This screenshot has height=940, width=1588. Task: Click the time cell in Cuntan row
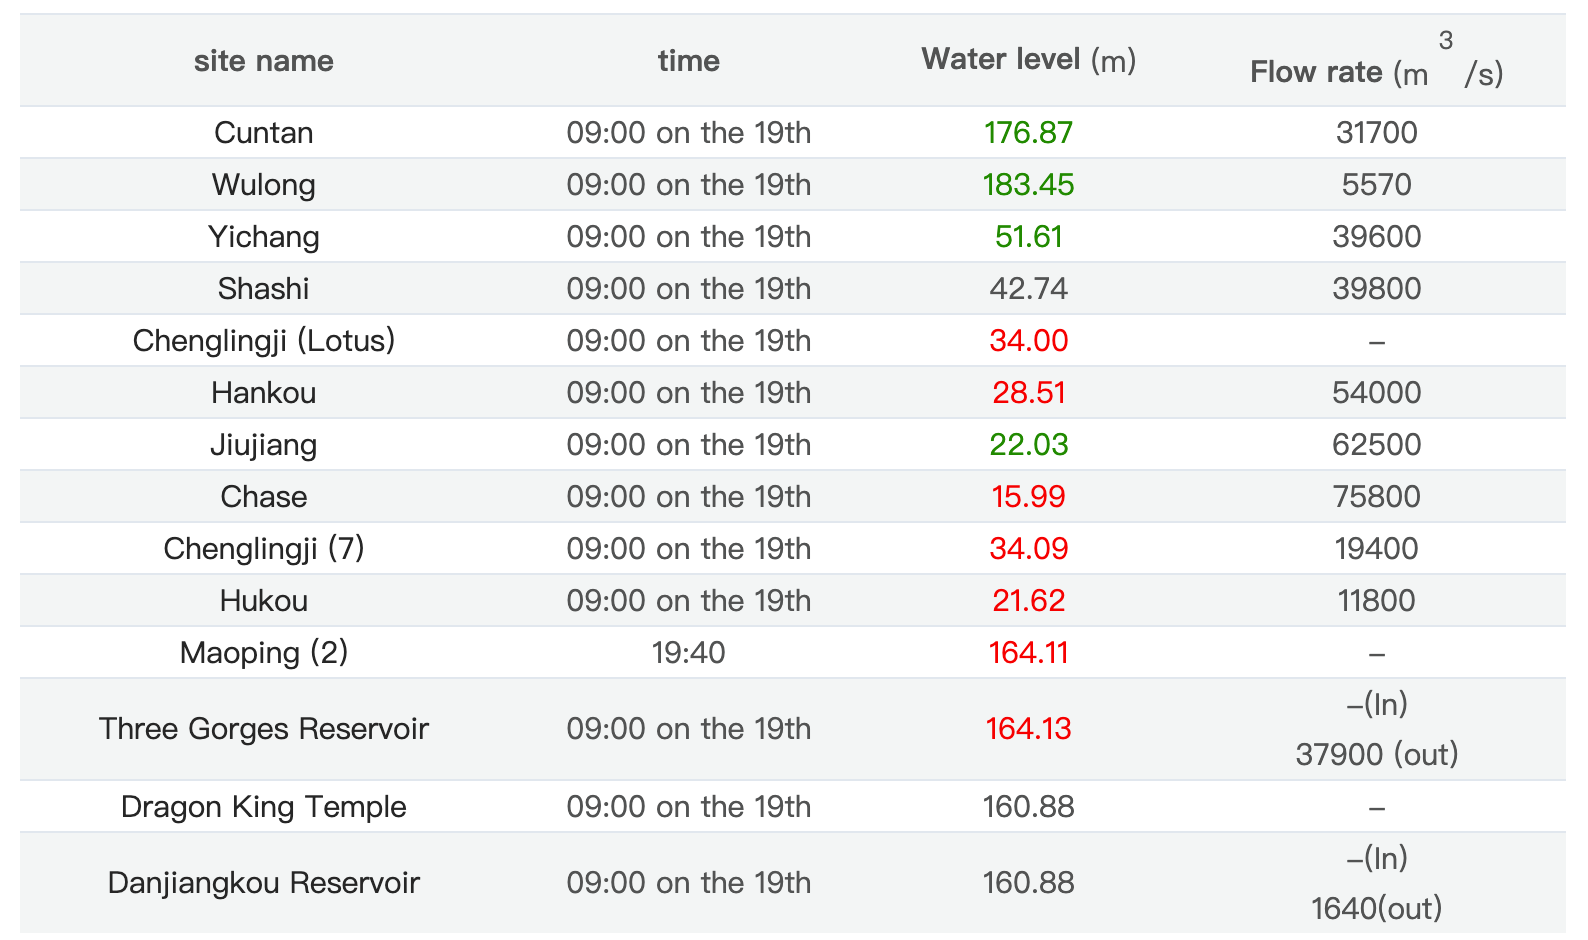689,133
